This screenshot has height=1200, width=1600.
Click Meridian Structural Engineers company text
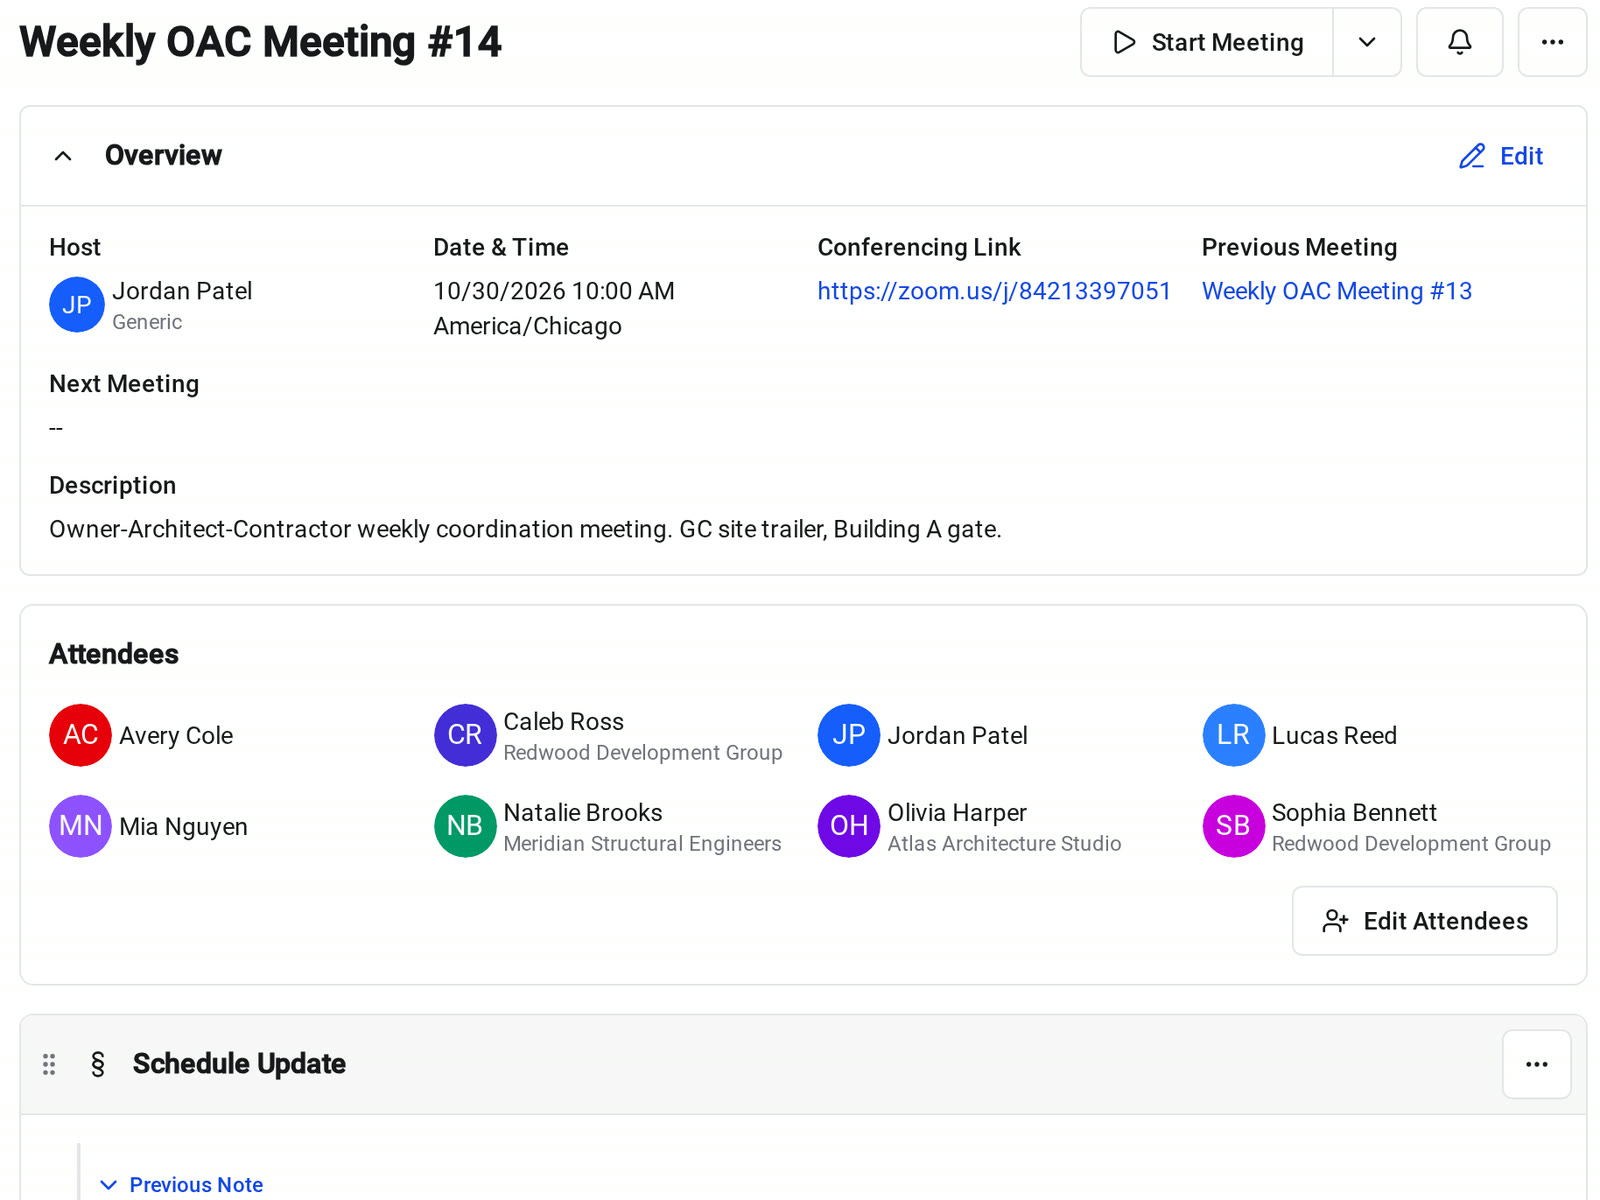pos(642,844)
